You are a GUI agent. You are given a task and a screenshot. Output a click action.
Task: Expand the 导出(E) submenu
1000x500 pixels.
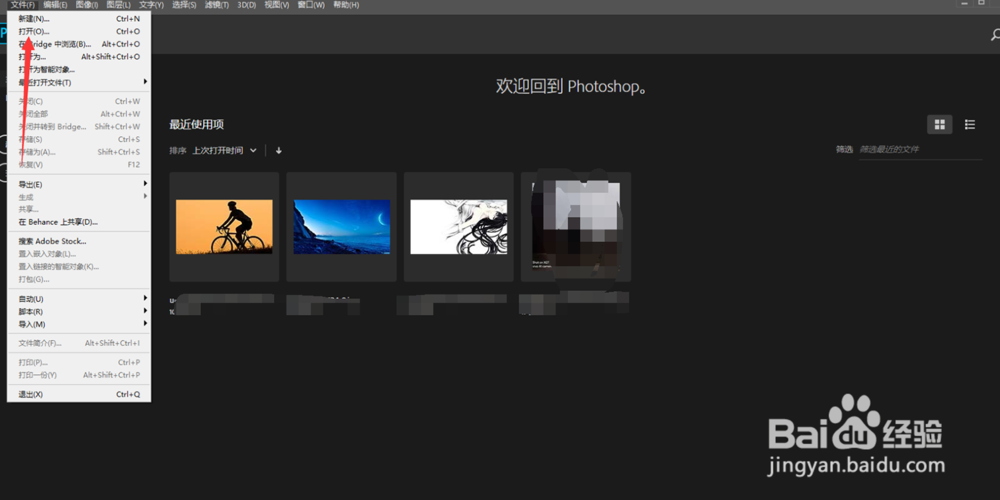click(79, 184)
